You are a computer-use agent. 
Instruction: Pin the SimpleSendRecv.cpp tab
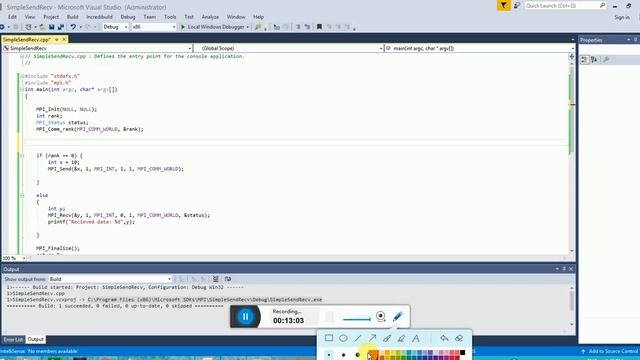57,40
